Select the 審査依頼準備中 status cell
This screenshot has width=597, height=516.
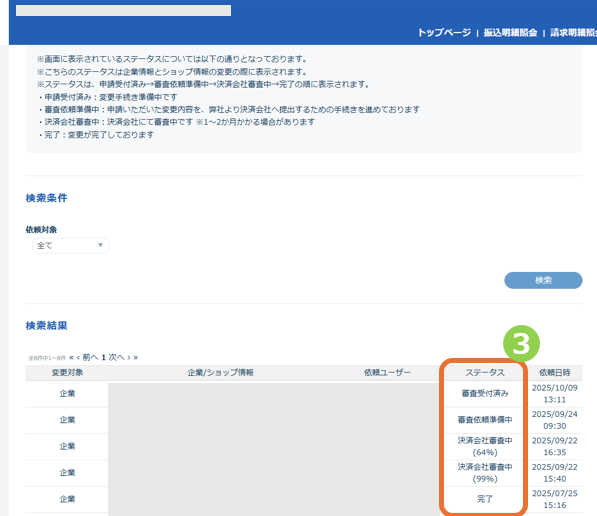[x=485, y=420]
